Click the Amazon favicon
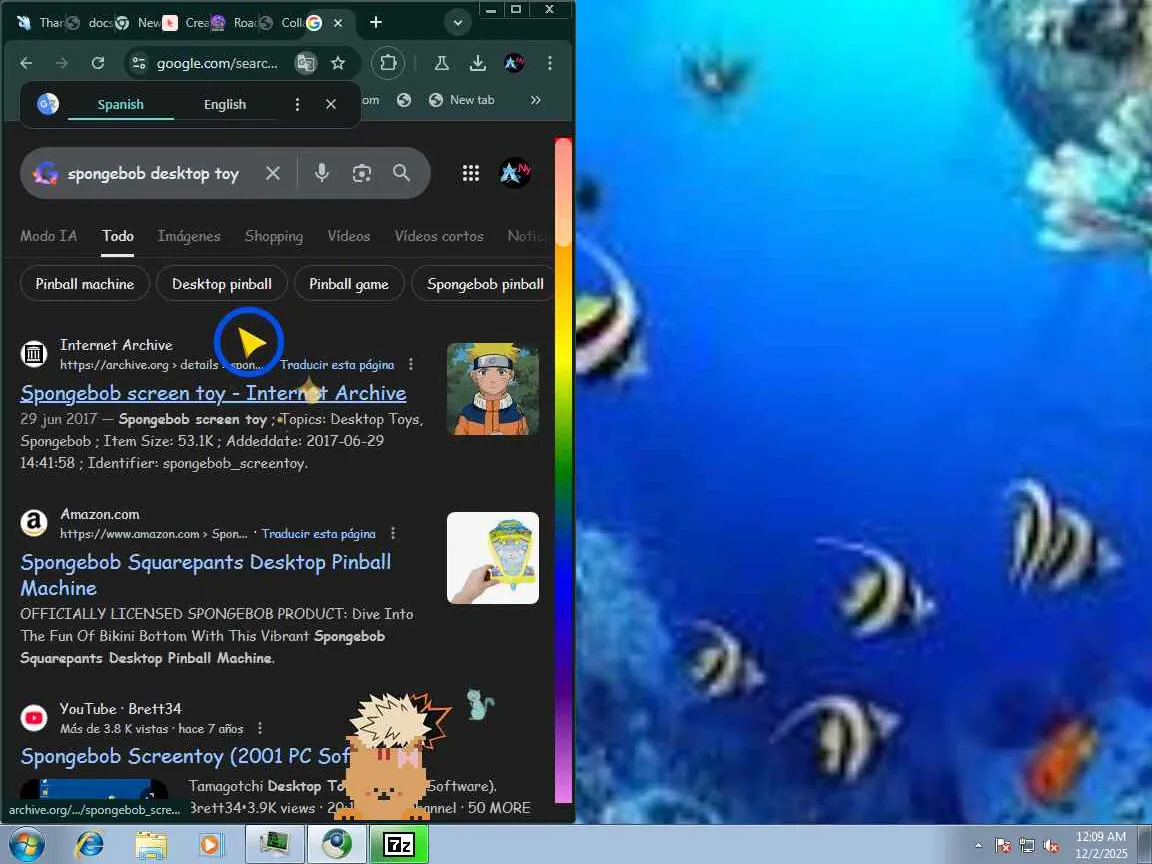Image resolution: width=1152 pixels, height=864 pixels. [34, 523]
